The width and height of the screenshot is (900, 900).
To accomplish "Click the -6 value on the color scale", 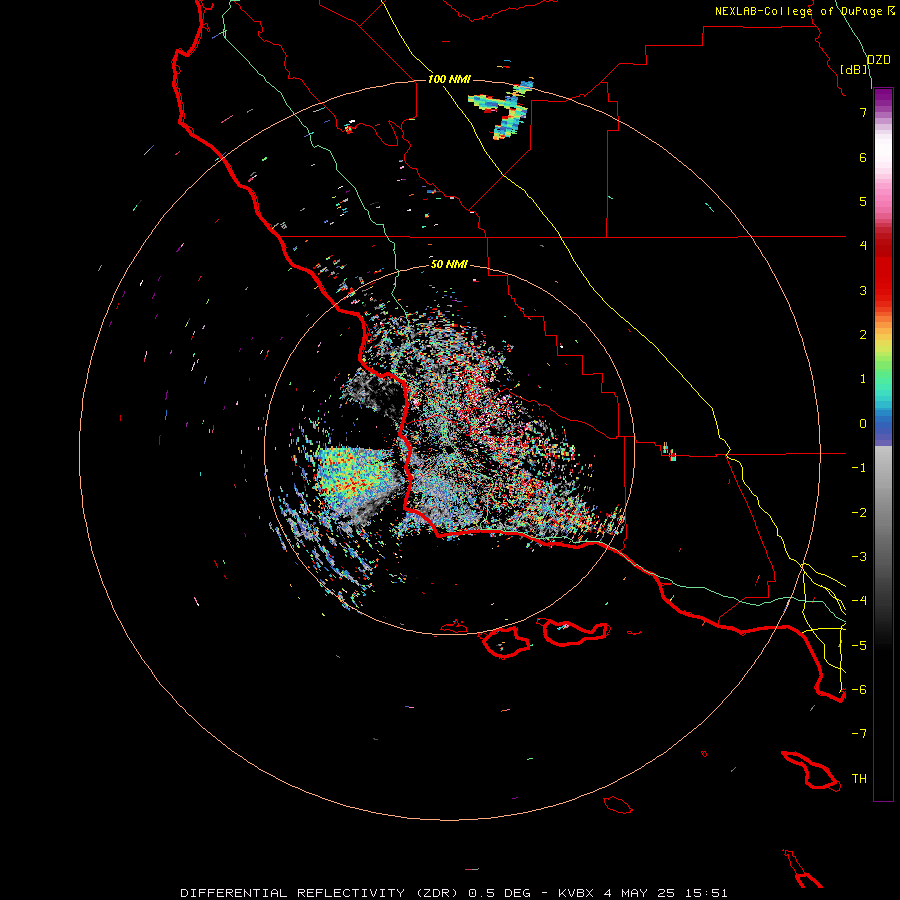I will coord(859,690).
